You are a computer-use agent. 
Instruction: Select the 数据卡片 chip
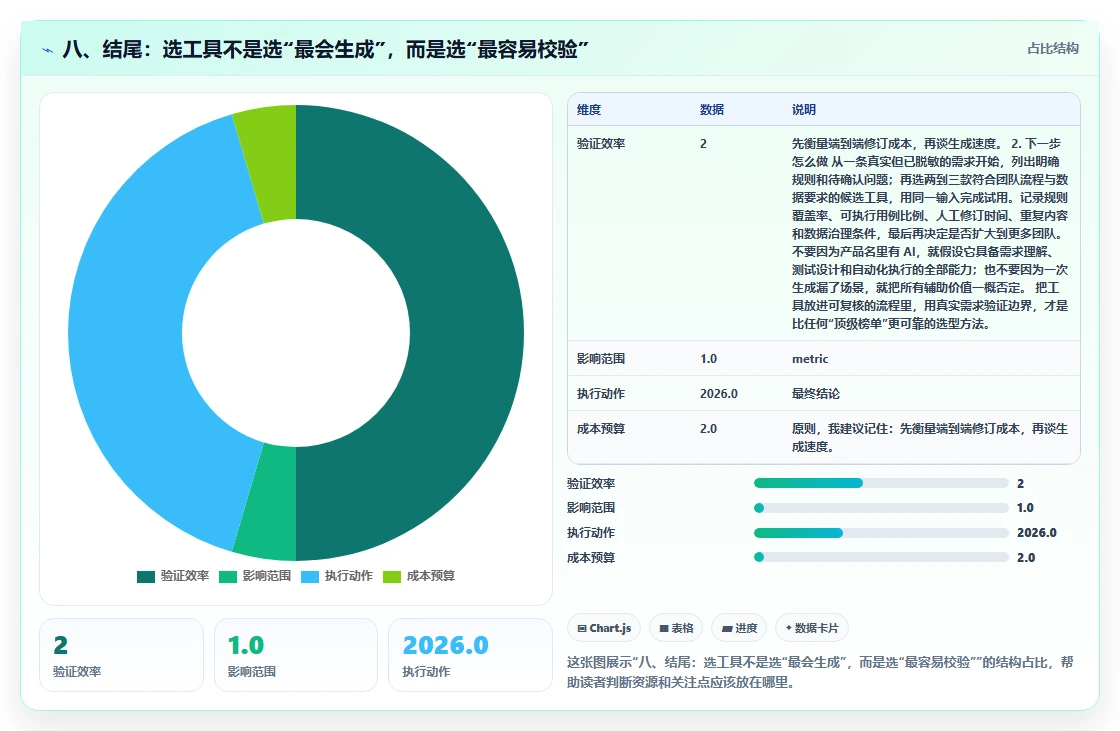click(812, 628)
